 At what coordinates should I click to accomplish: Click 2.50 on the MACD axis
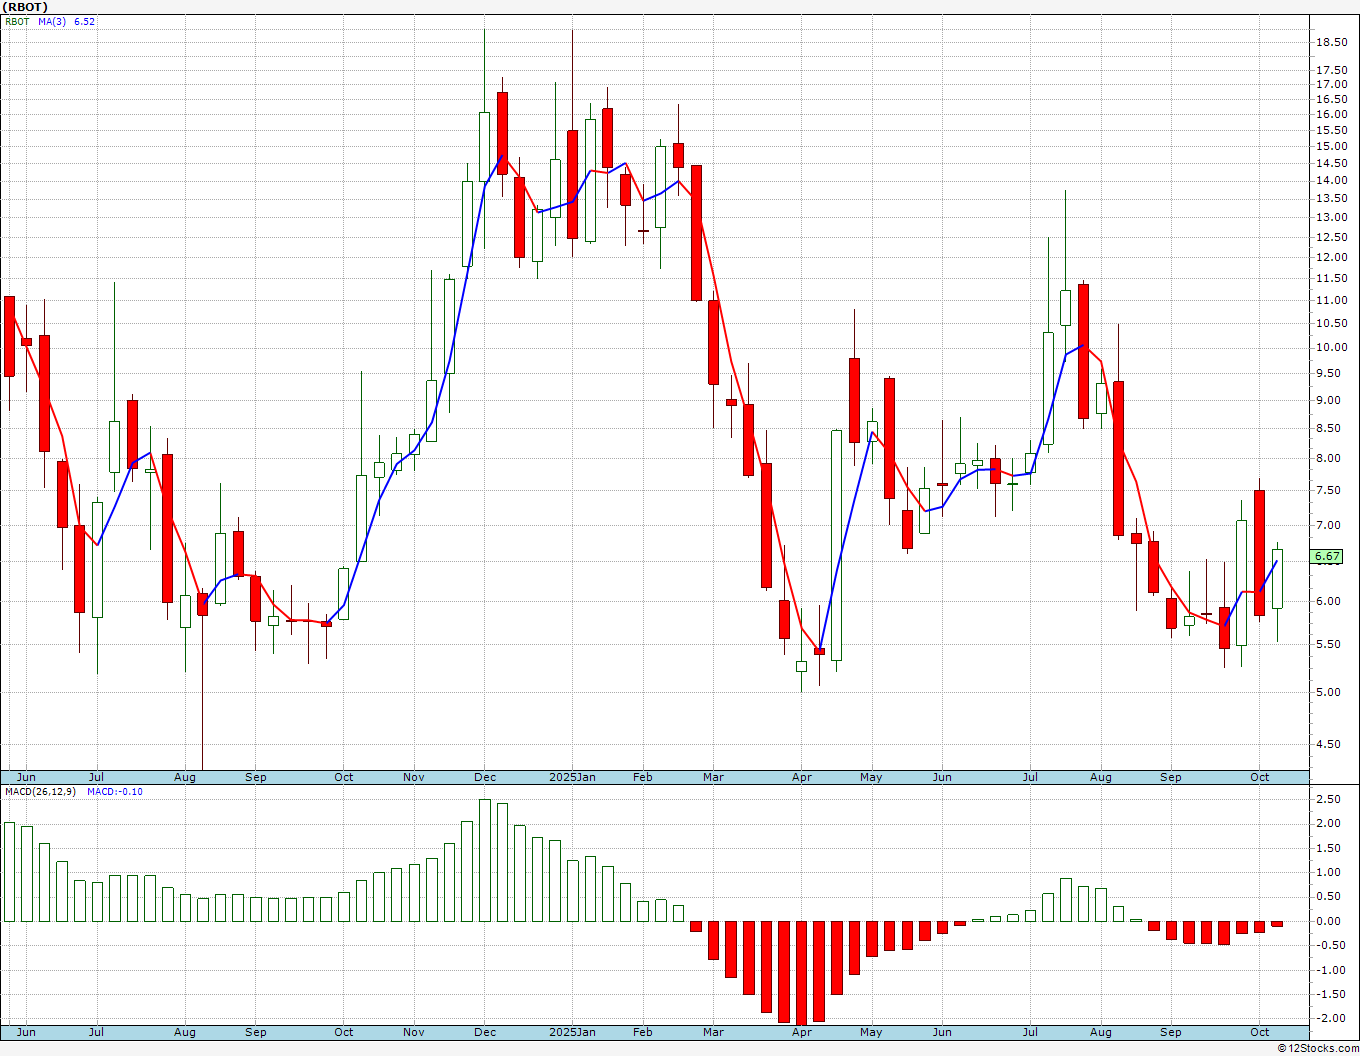(x=1330, y=799)
